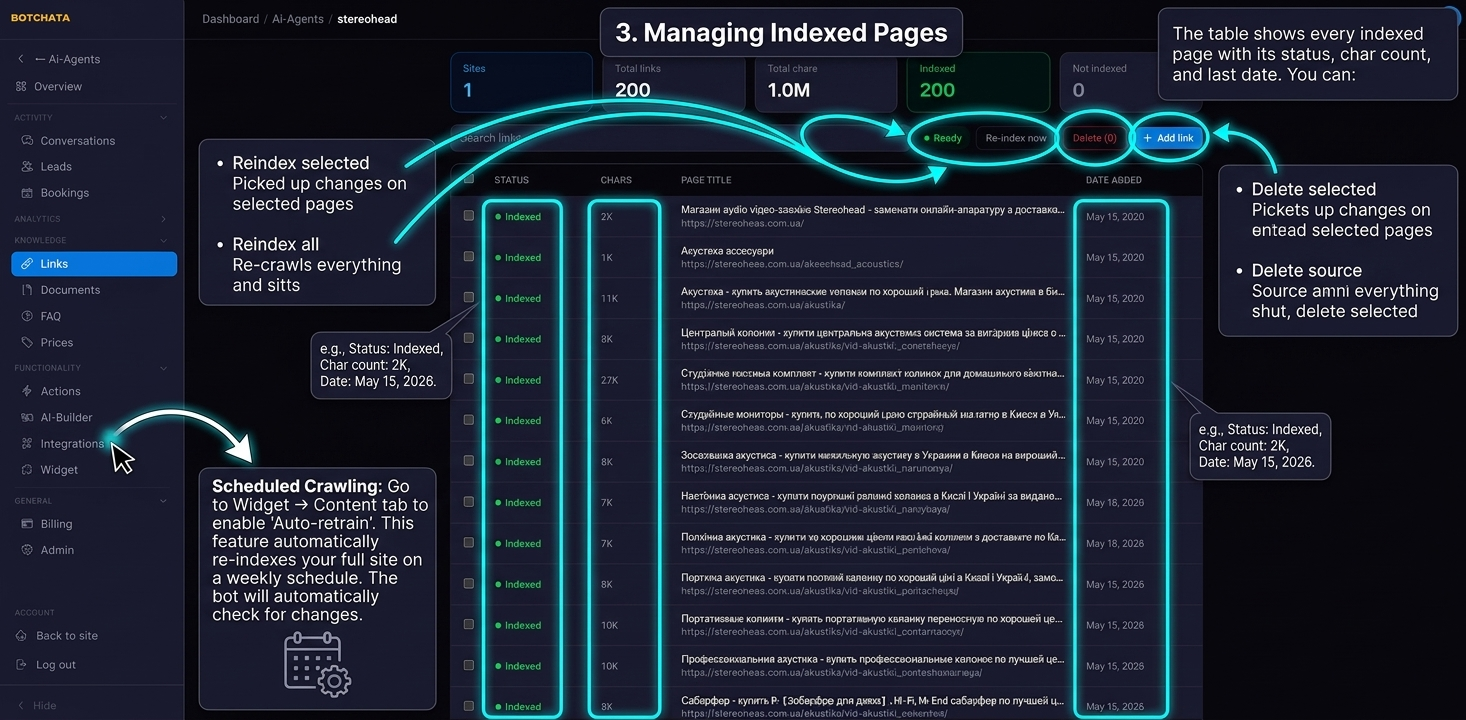Click the Hide sidebar arrow icon

pos(21,706)
